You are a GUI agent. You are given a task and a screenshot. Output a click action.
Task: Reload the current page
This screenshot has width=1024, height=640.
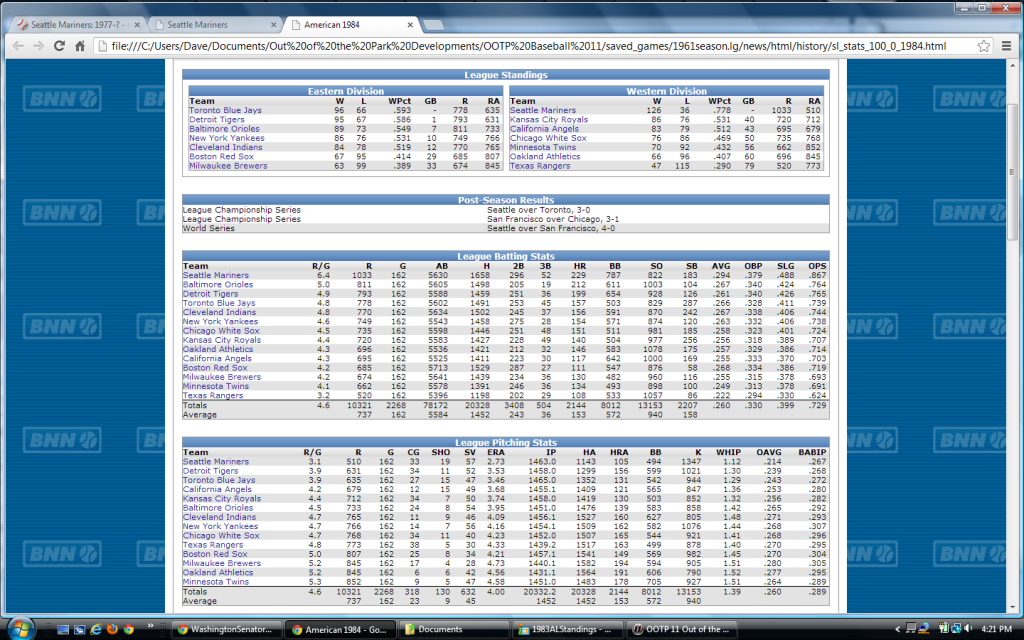[x=59, y=46]
